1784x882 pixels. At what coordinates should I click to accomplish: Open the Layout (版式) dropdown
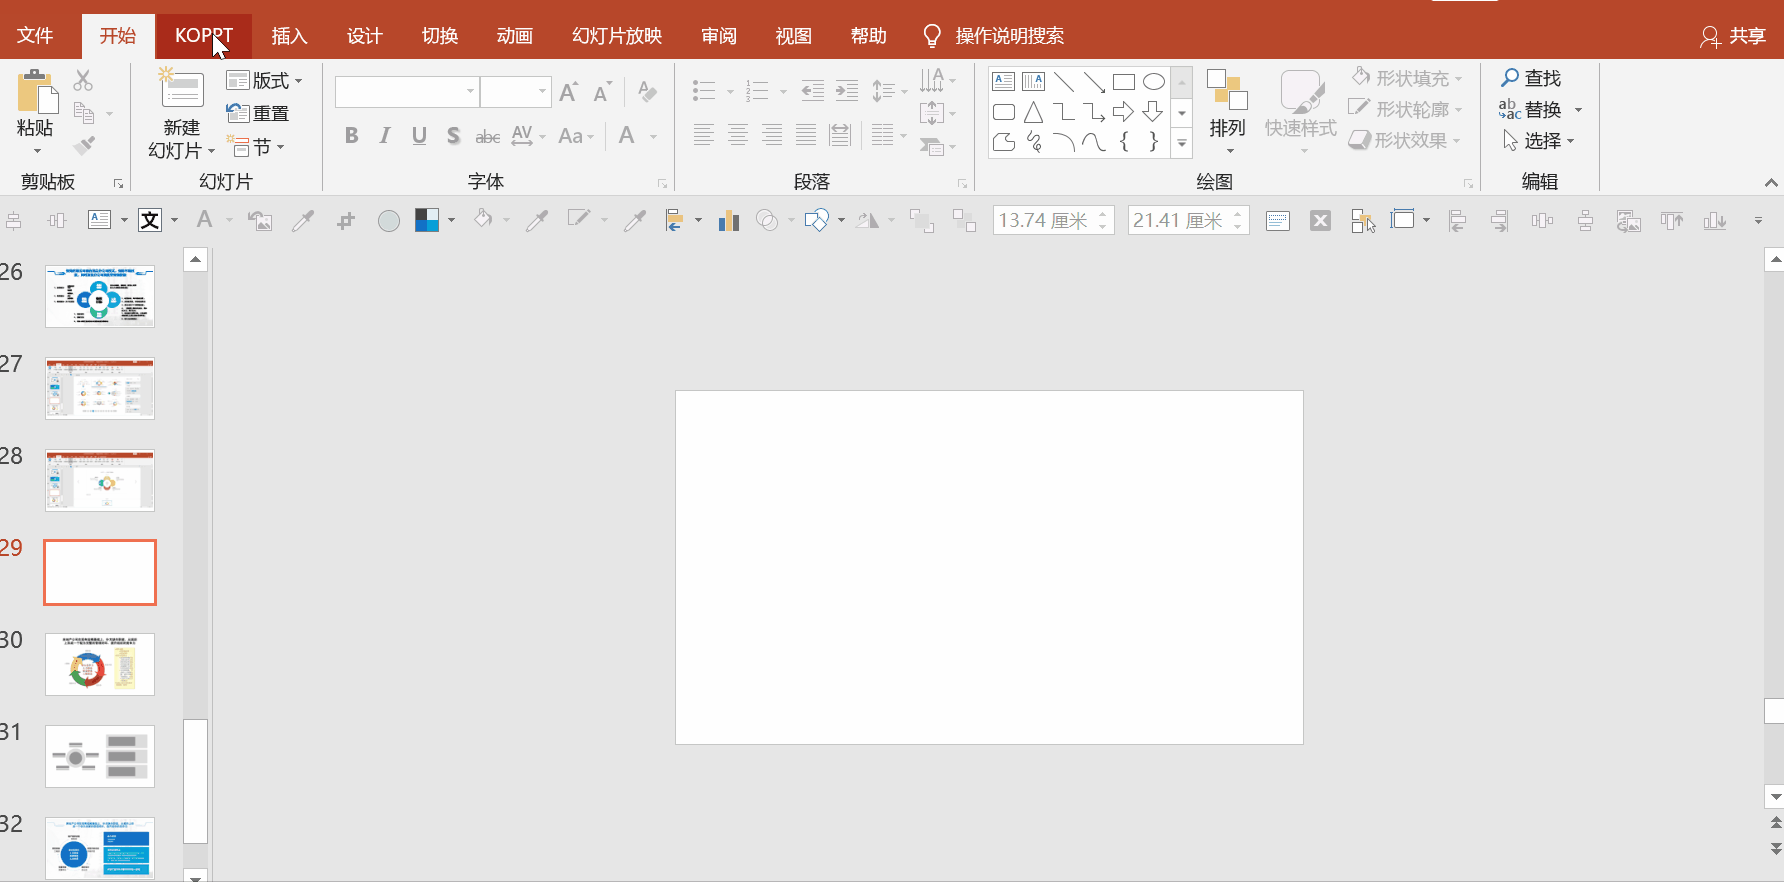coord(264,80)
